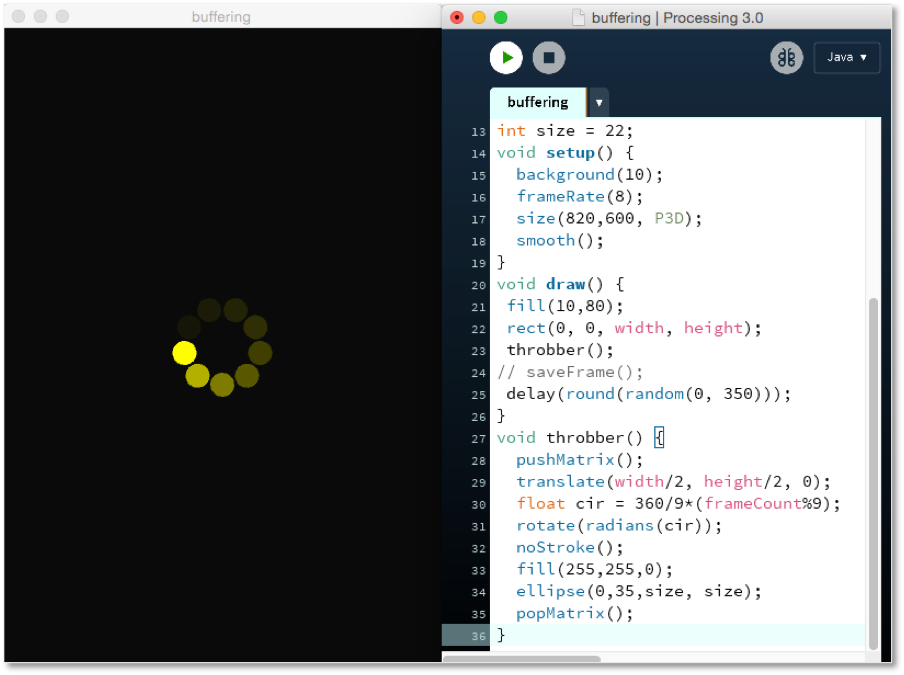Click the 'popMatrix();' line
The width and height of the screenshot is (904, 675).
click(x=574, y=613)
